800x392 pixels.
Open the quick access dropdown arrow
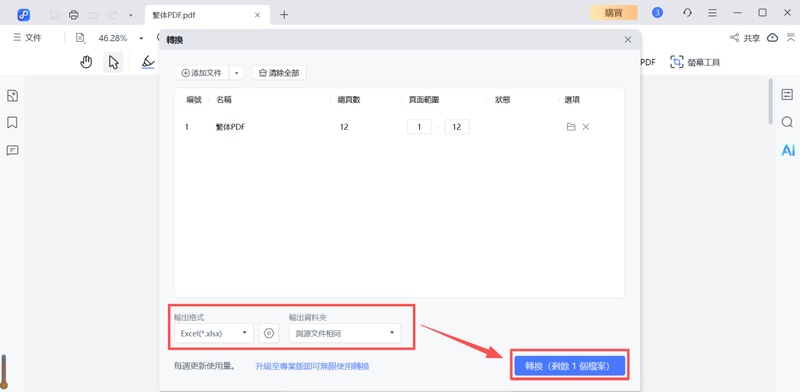click(131, 15)
